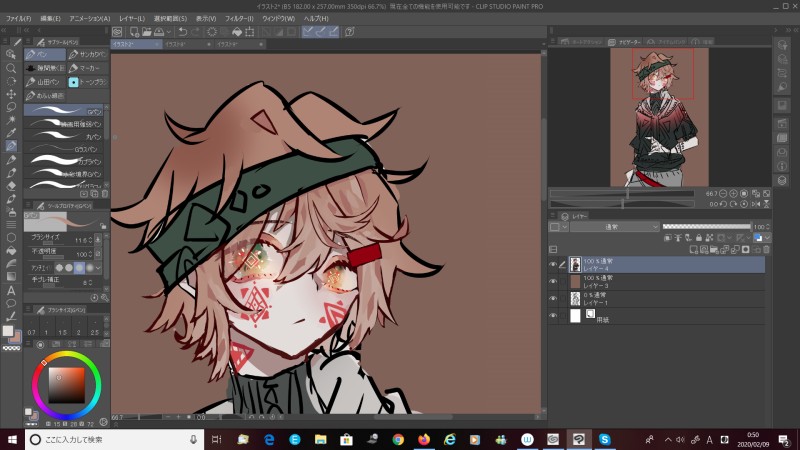Choose the 2.5 brush size preset
This screenshot has height=450, width=800.
(x=94, y=327)
